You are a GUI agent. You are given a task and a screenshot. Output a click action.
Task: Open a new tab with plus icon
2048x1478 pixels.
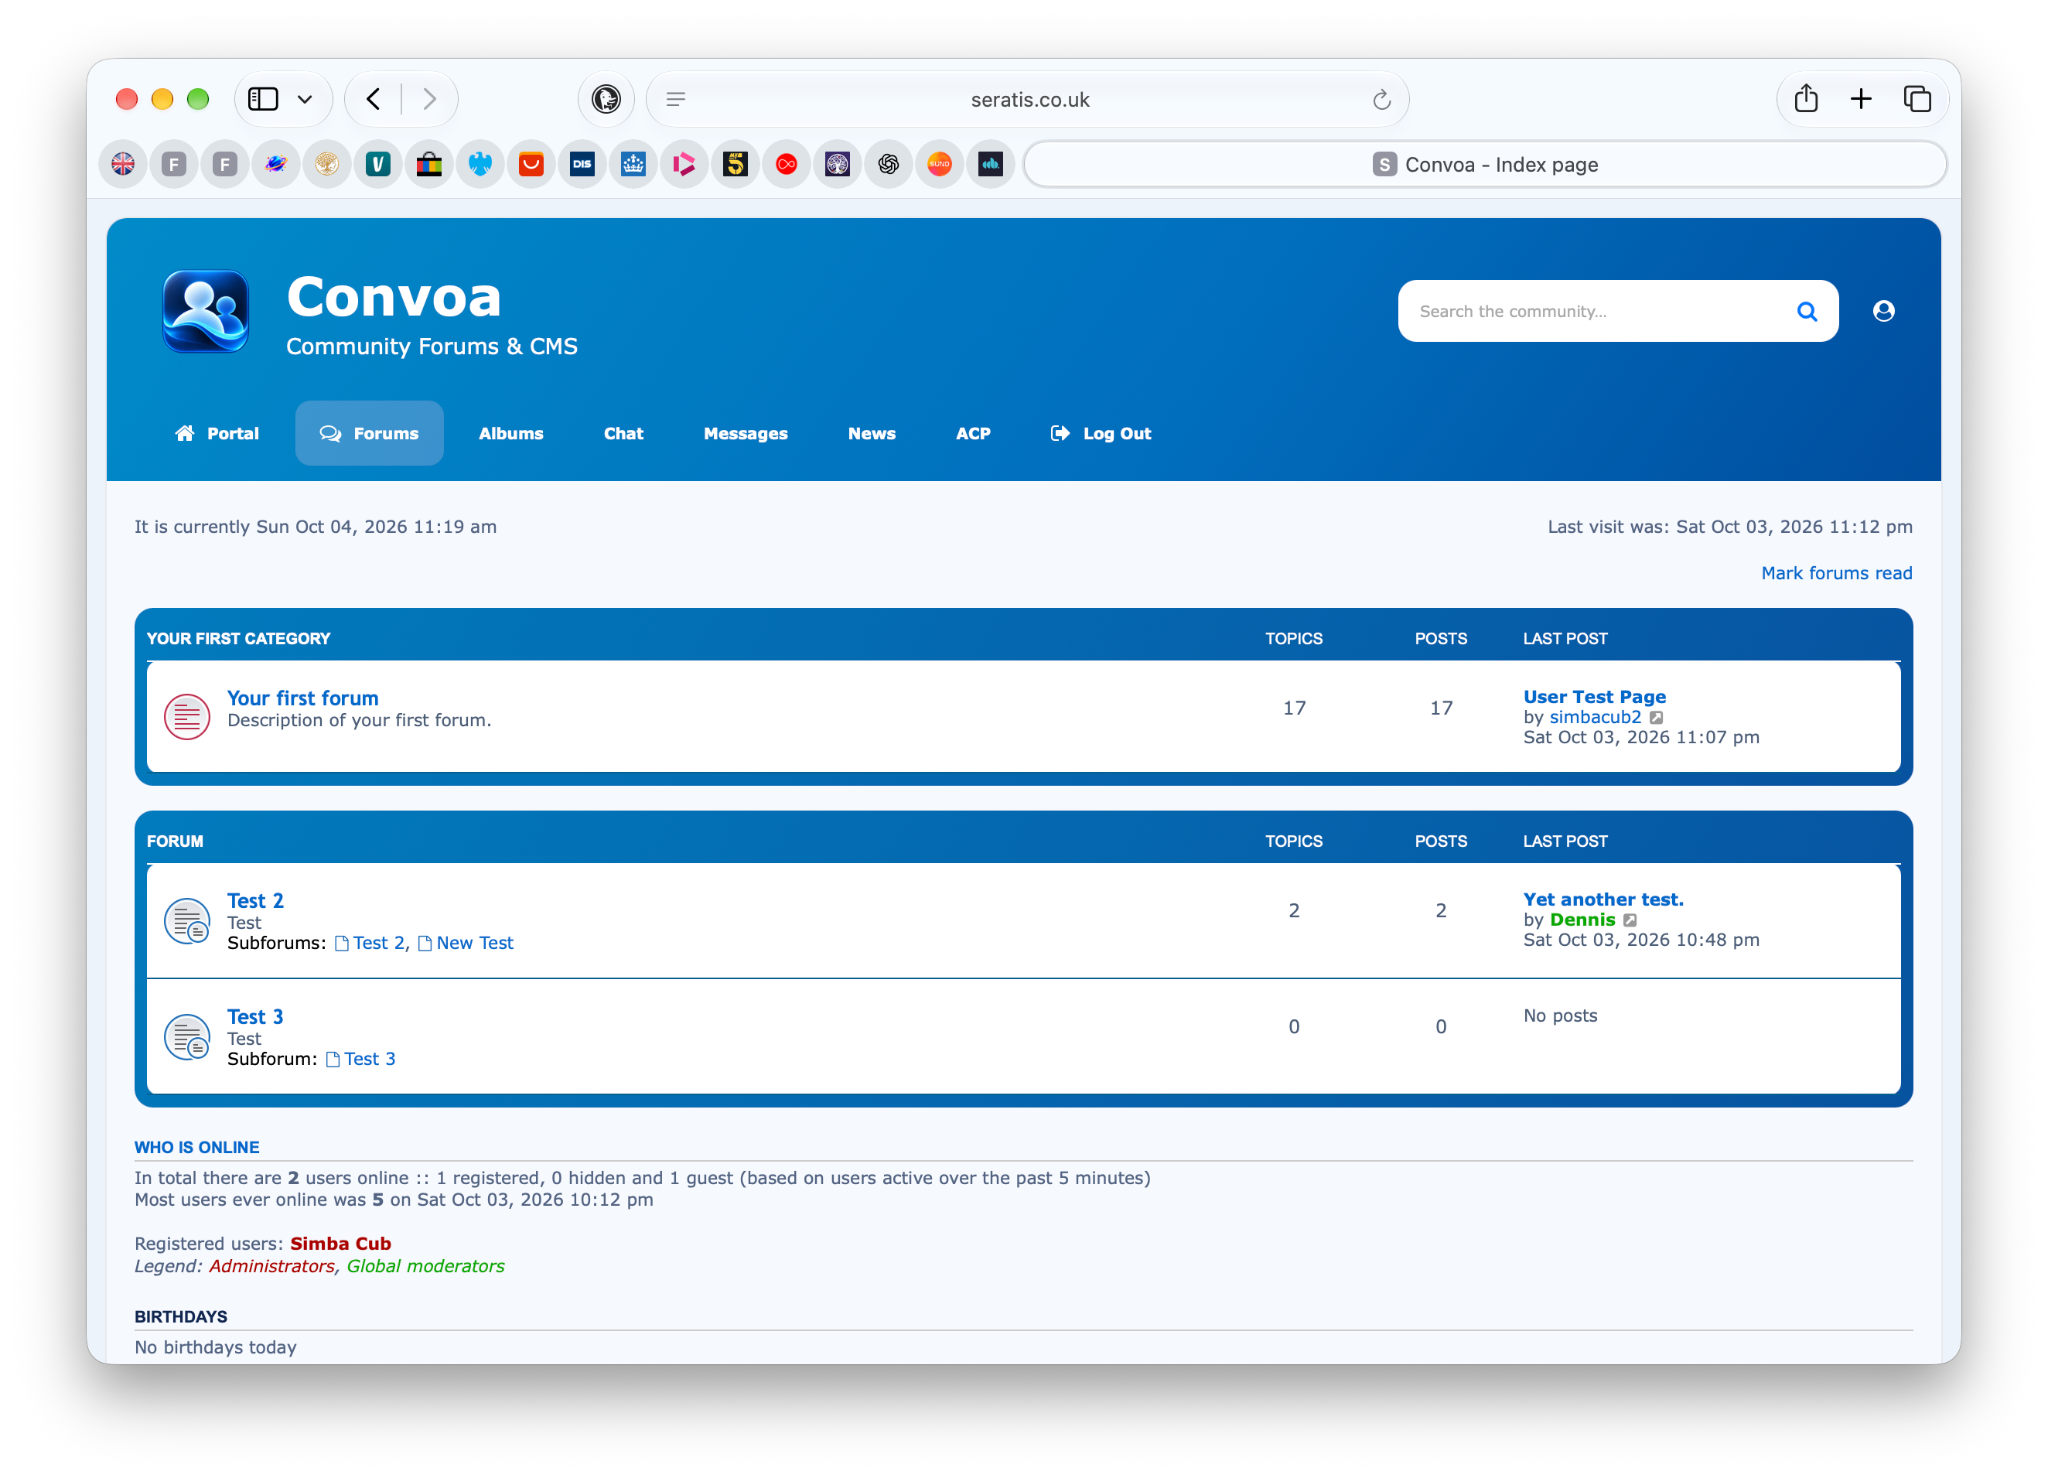coord(1860,99)
